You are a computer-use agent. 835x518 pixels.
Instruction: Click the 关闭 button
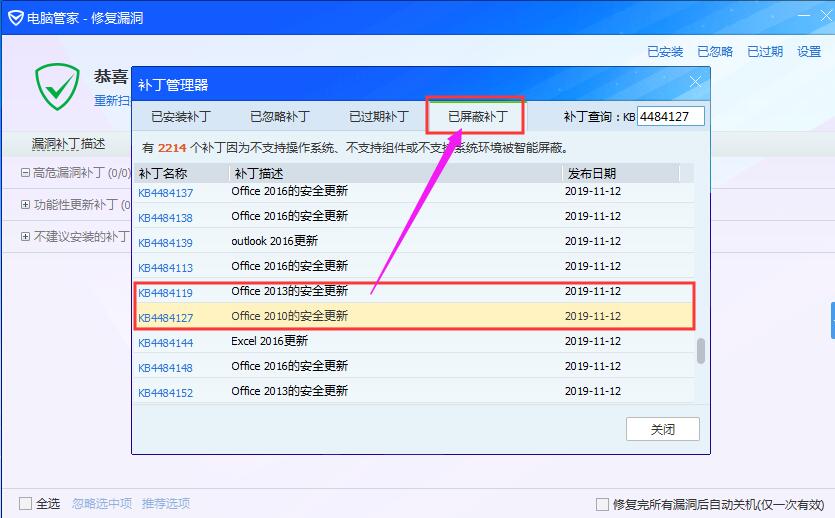[662, 429]
